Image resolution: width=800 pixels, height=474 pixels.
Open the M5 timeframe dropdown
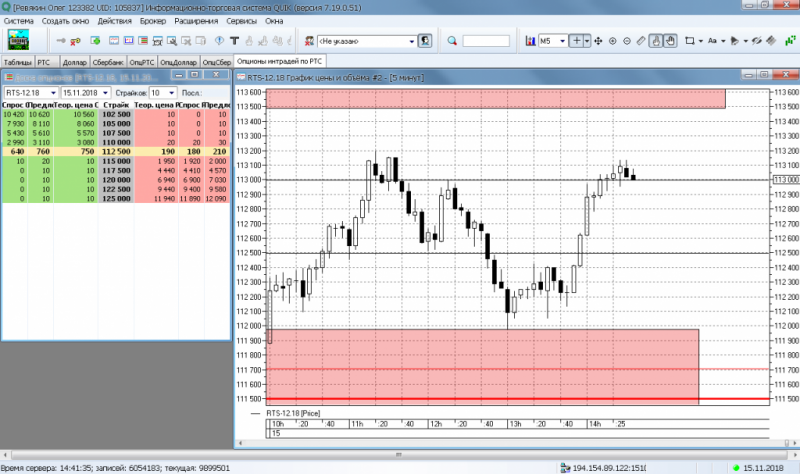(x=563, y=41)
